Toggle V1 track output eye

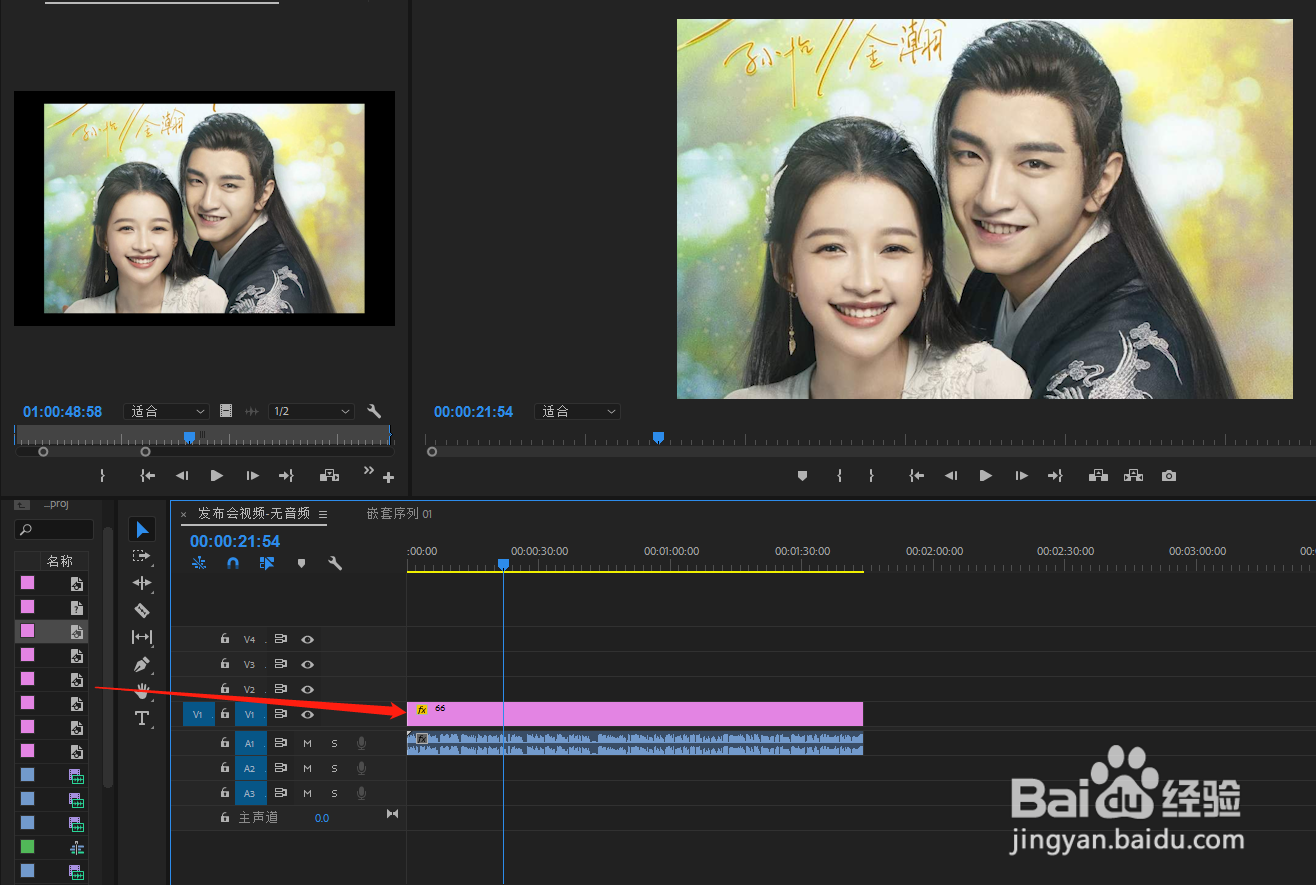[308, 714]
